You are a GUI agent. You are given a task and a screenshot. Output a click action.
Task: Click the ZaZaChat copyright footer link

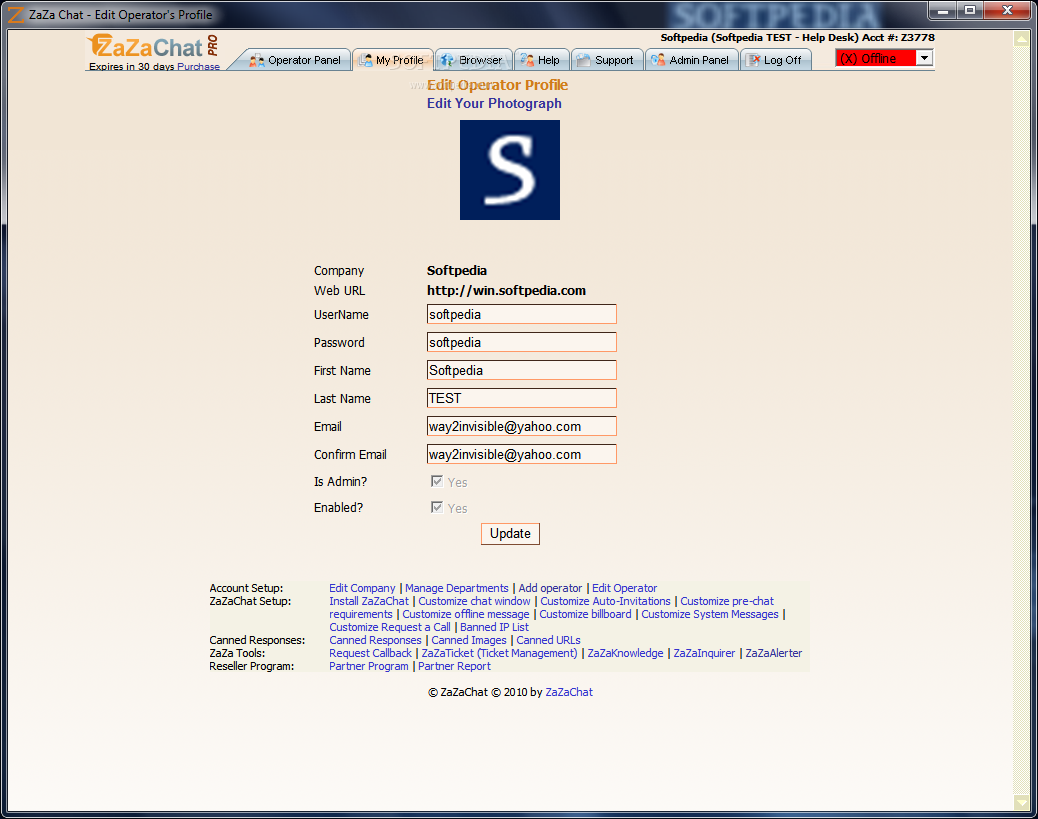click(x=569, y=692)
